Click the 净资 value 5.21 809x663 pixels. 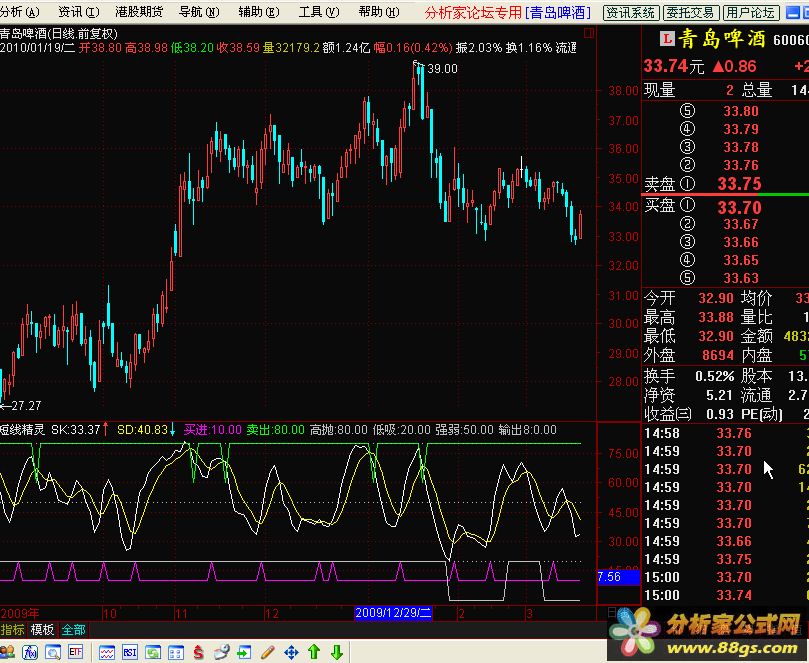click(x=719, y=395)
